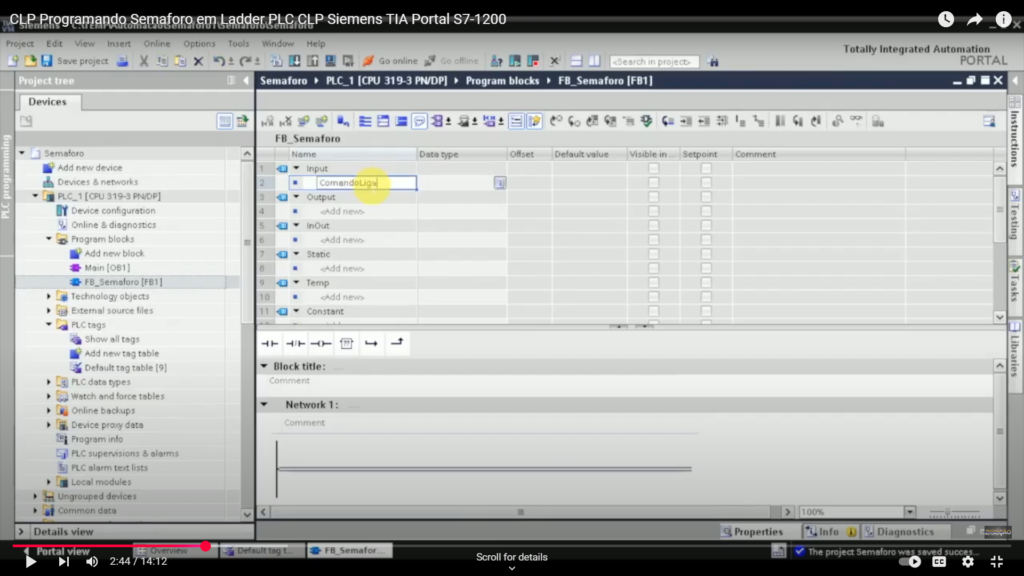Click the Undo arrow icon

point(219,61)
